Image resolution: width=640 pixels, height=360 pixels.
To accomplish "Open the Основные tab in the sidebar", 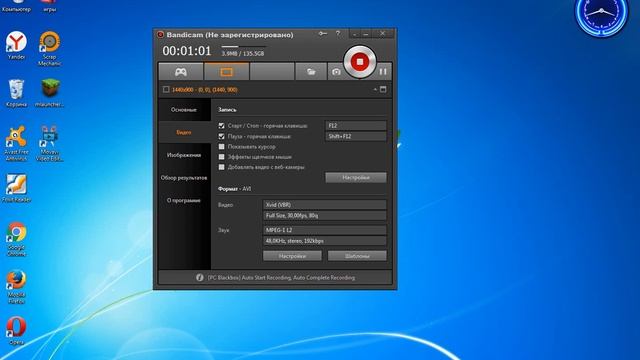I will coord(184,109).
